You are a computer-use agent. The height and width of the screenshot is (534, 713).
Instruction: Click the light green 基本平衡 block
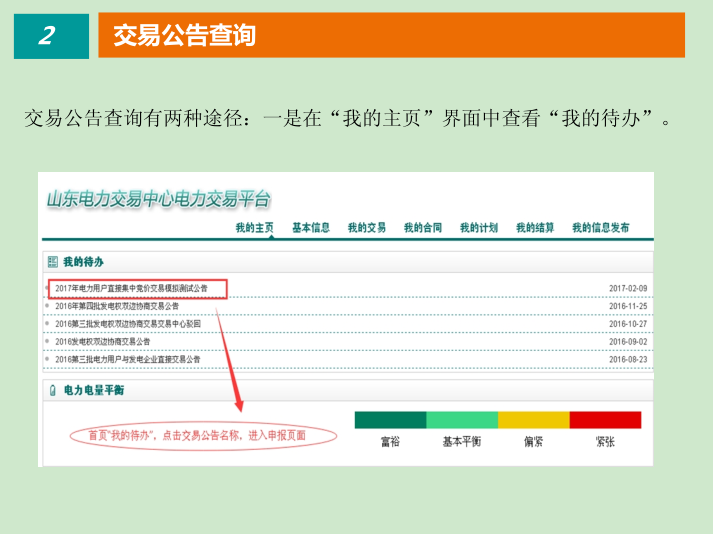pos(462,420)
